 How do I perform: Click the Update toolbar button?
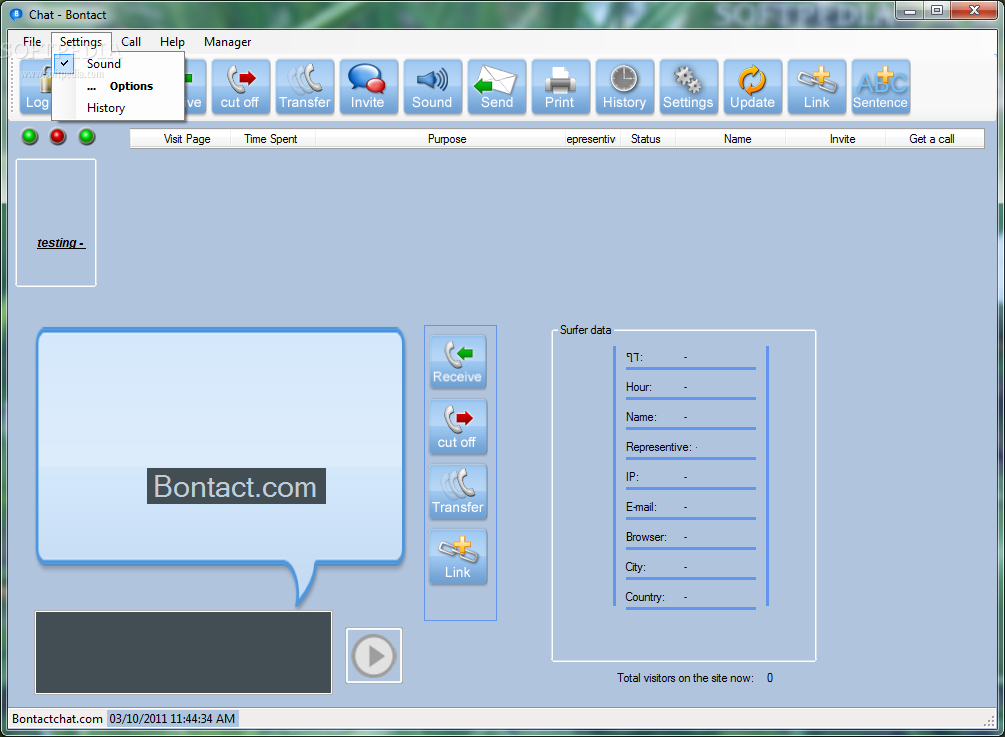pyautogui.click(x=752, y=87)
